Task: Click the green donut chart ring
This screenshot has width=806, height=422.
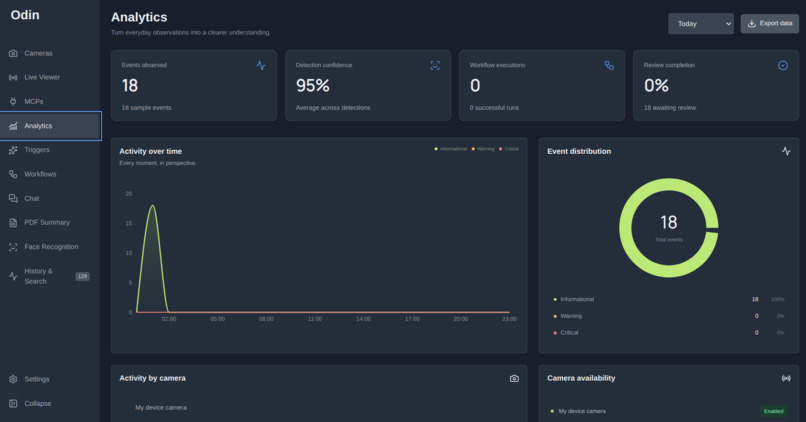Action: [x=626, y=228]
